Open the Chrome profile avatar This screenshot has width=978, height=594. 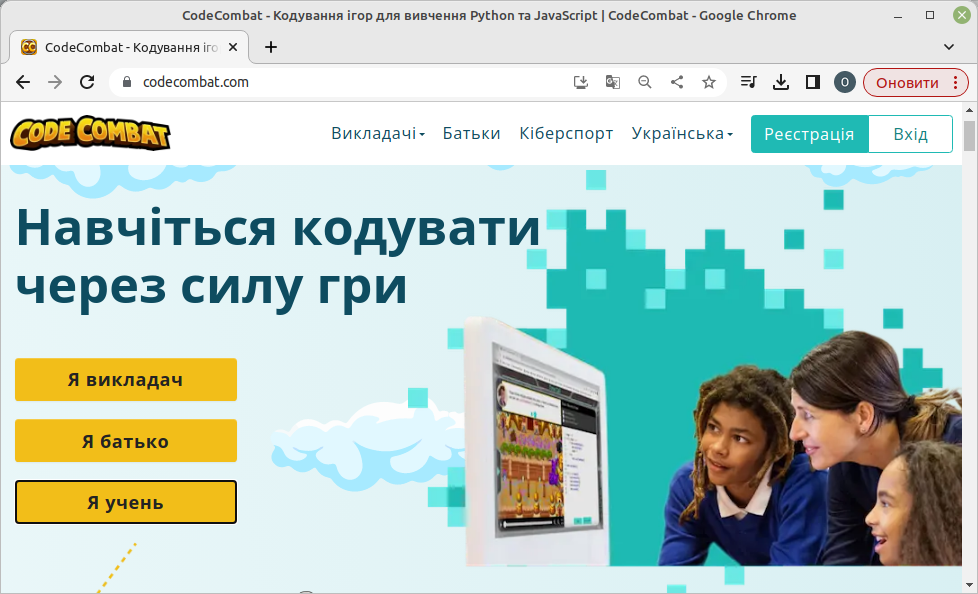(845, 82)
